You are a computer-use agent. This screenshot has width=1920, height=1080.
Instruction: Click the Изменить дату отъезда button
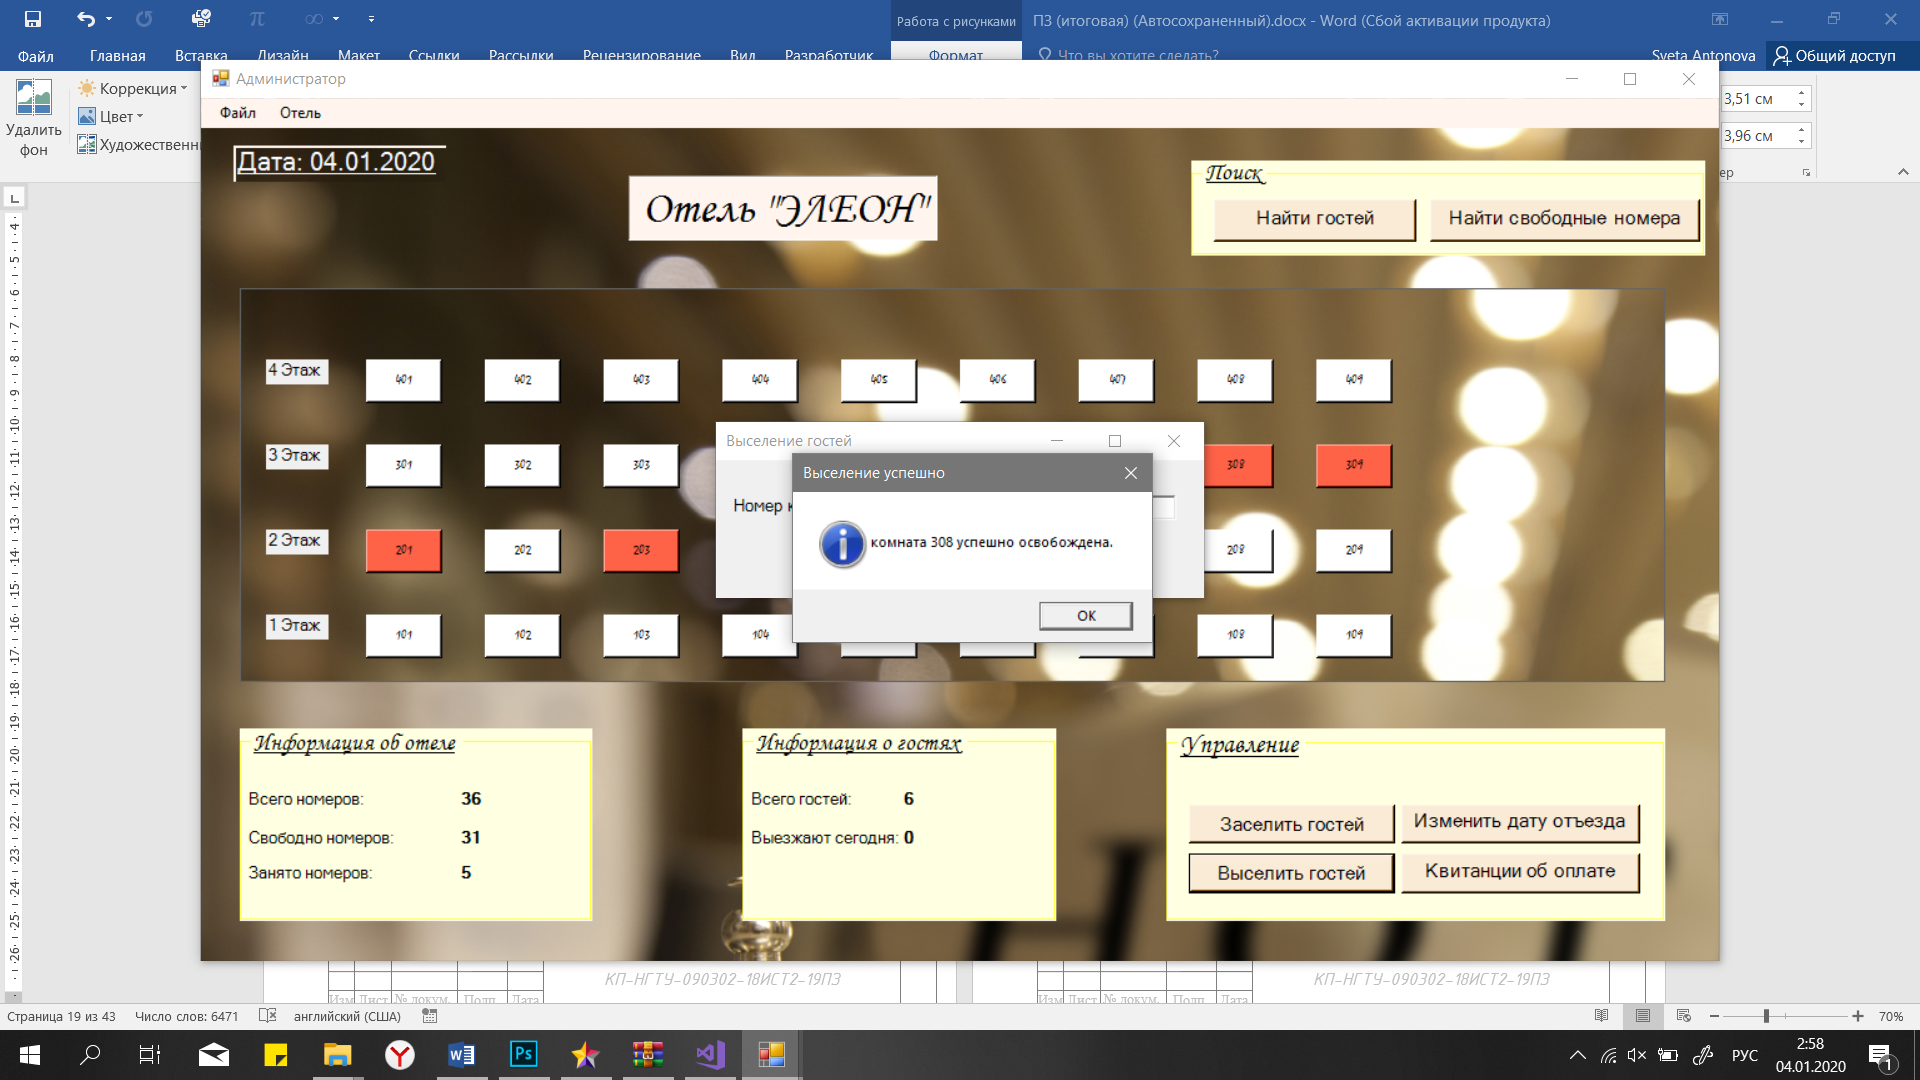click(1519, 822)
